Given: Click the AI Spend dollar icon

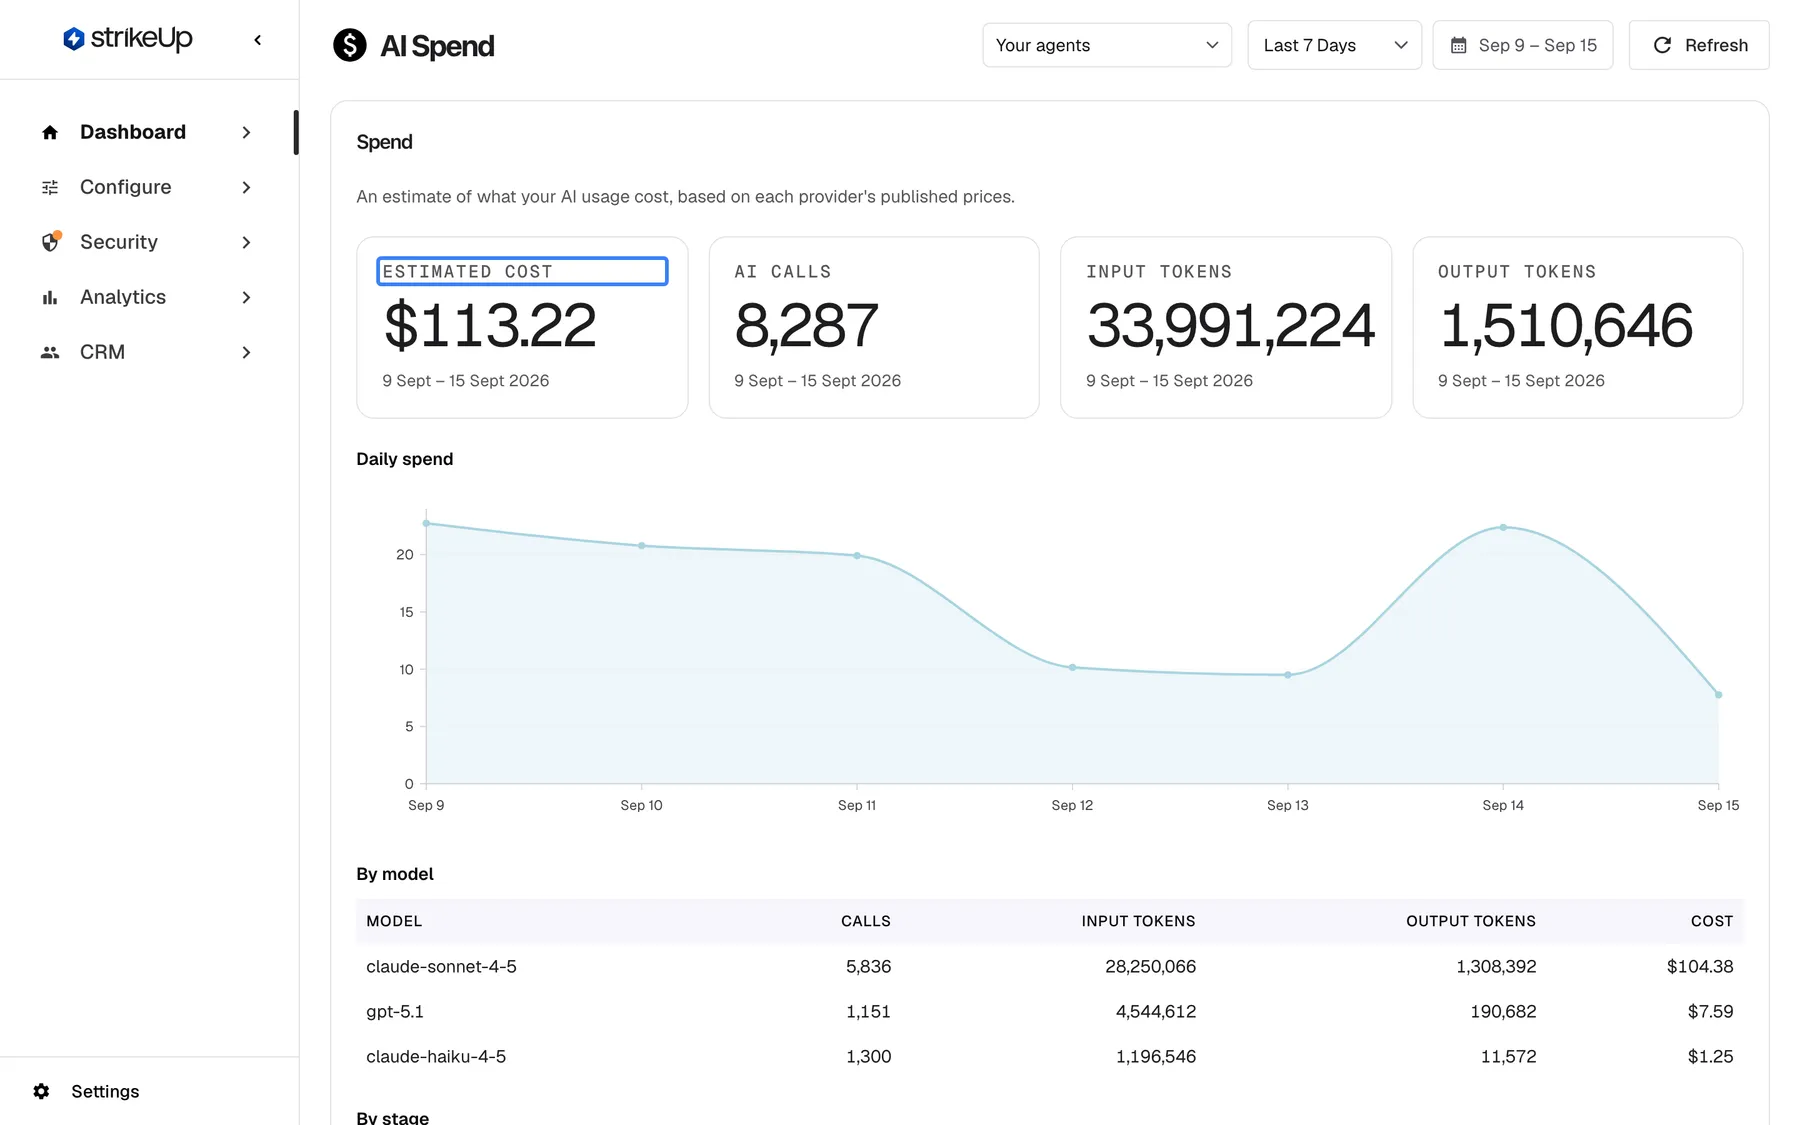Looking at the screenshot, I should [x=350, y=45].
